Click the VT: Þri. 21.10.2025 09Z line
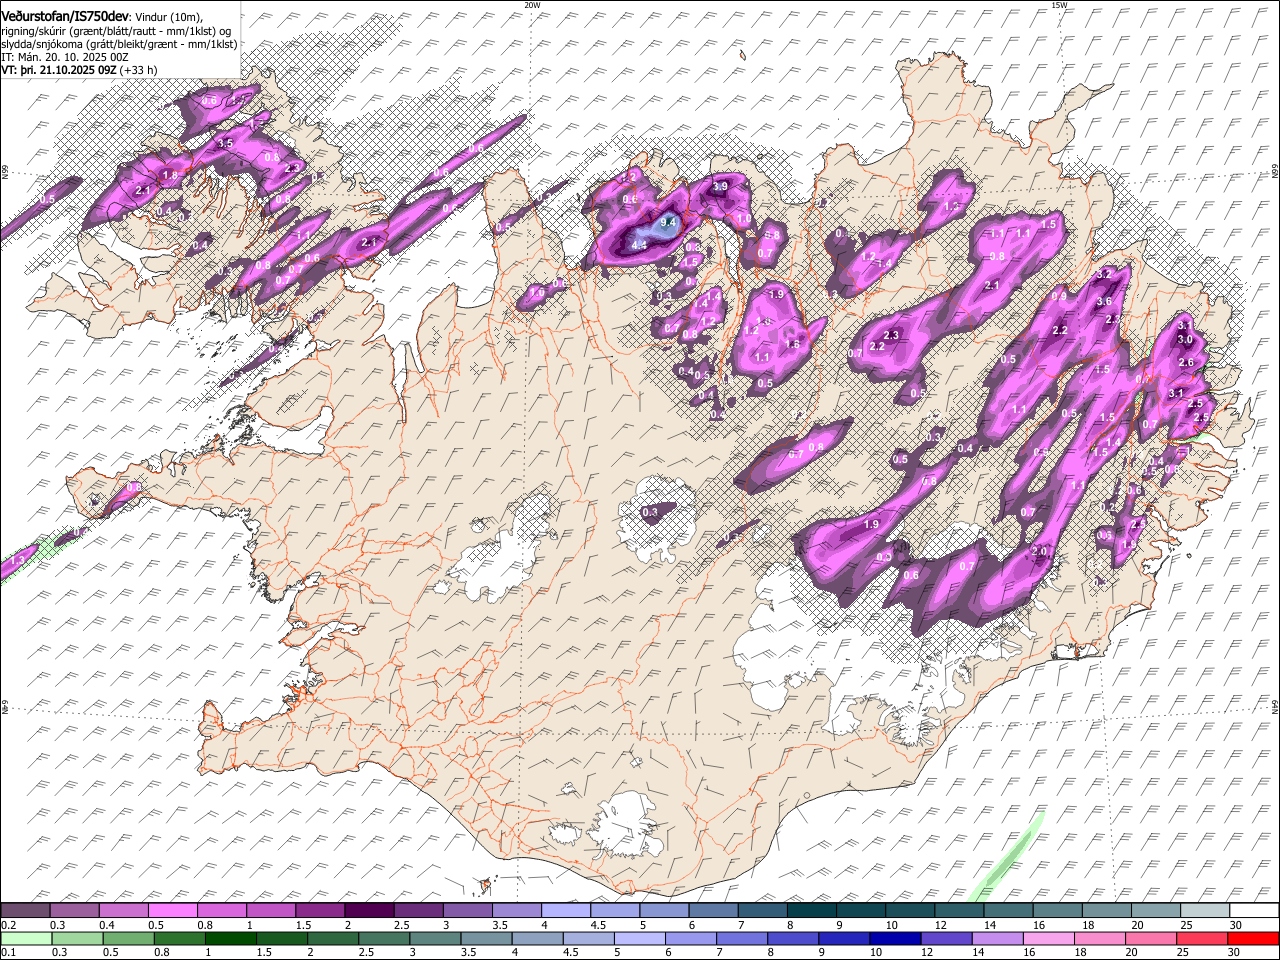 coord(79,70)
